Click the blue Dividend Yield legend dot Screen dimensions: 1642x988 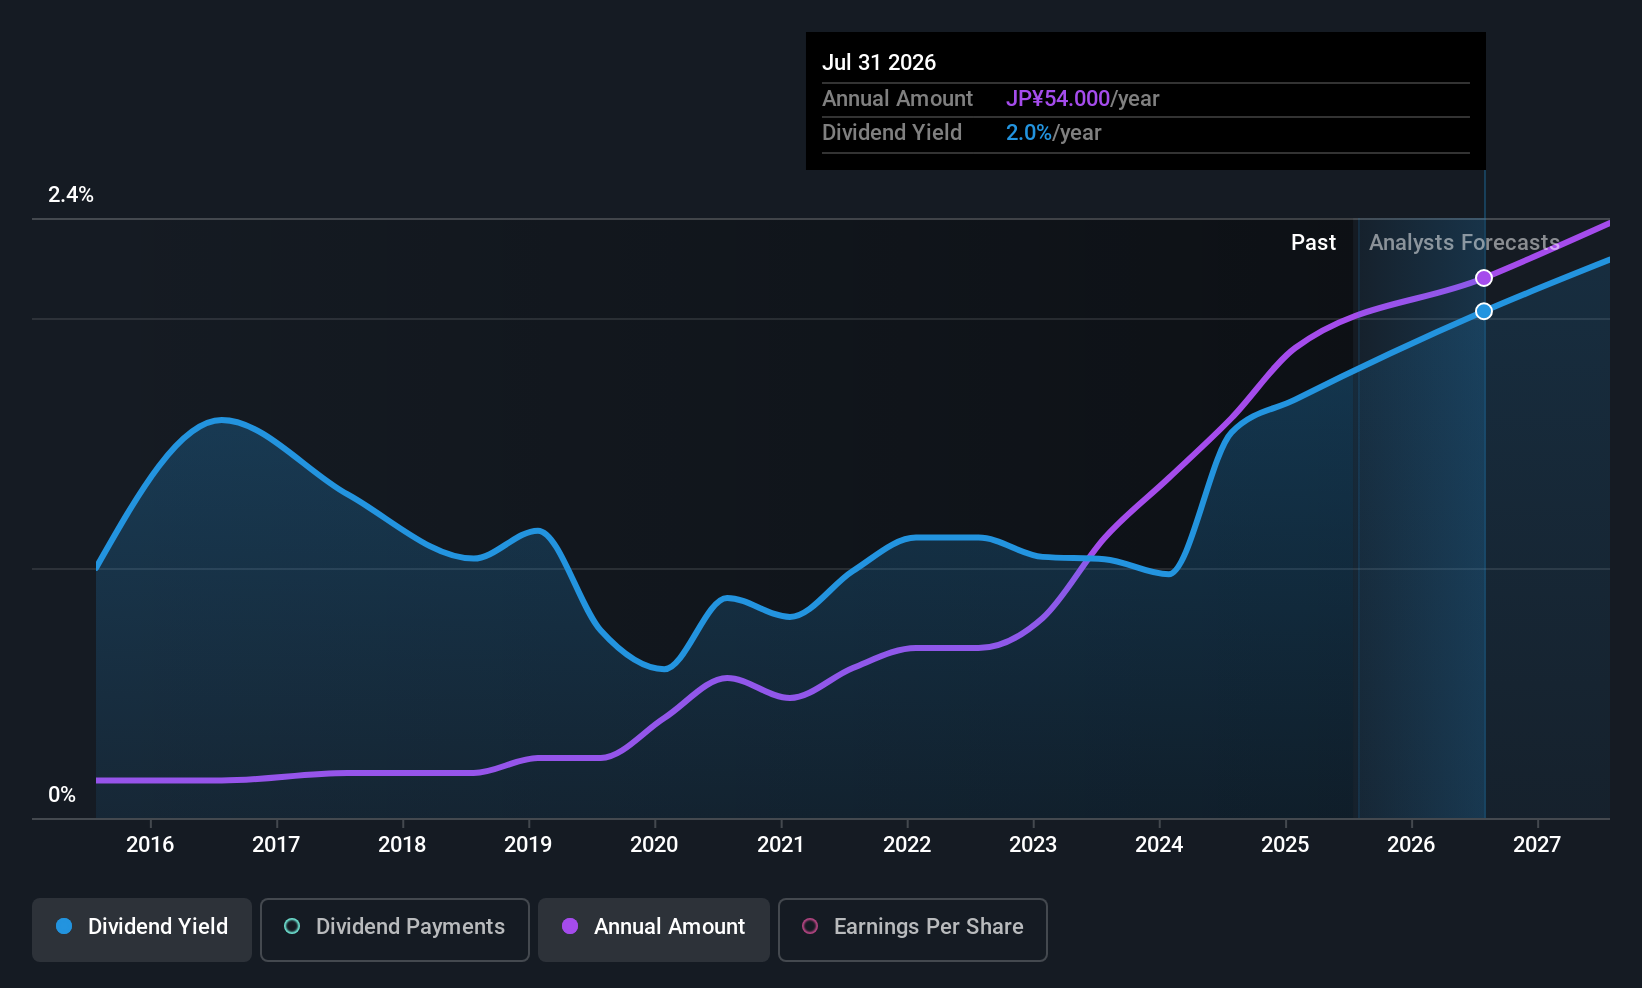[x=64, y=926]
